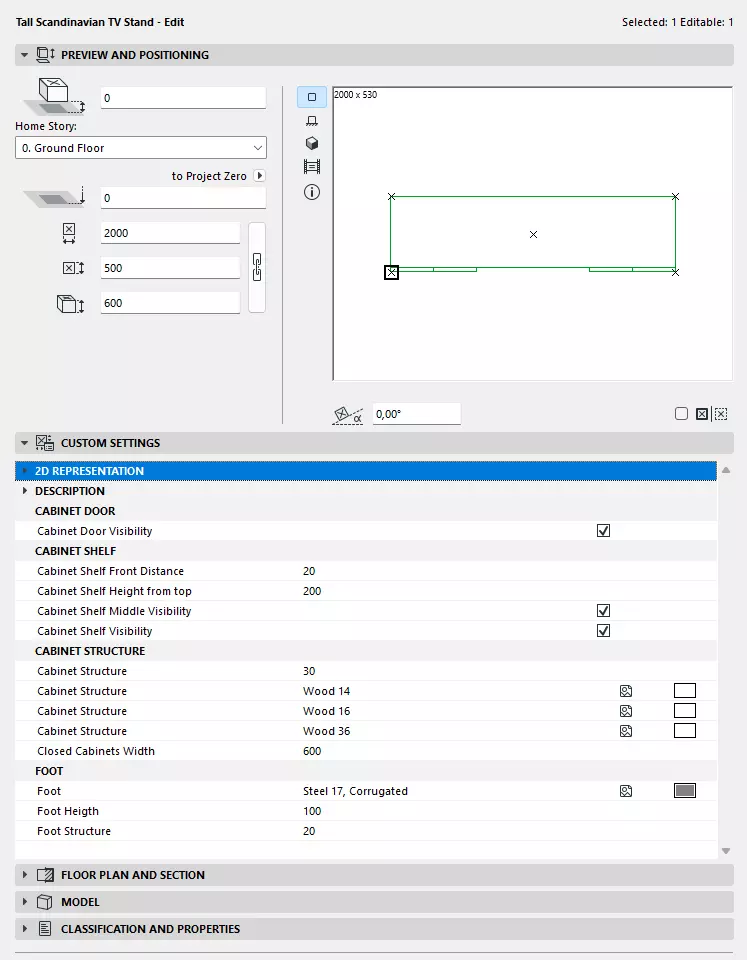Click the depth dimension icon beside 500
747x960 pixels.
[73, 268]
